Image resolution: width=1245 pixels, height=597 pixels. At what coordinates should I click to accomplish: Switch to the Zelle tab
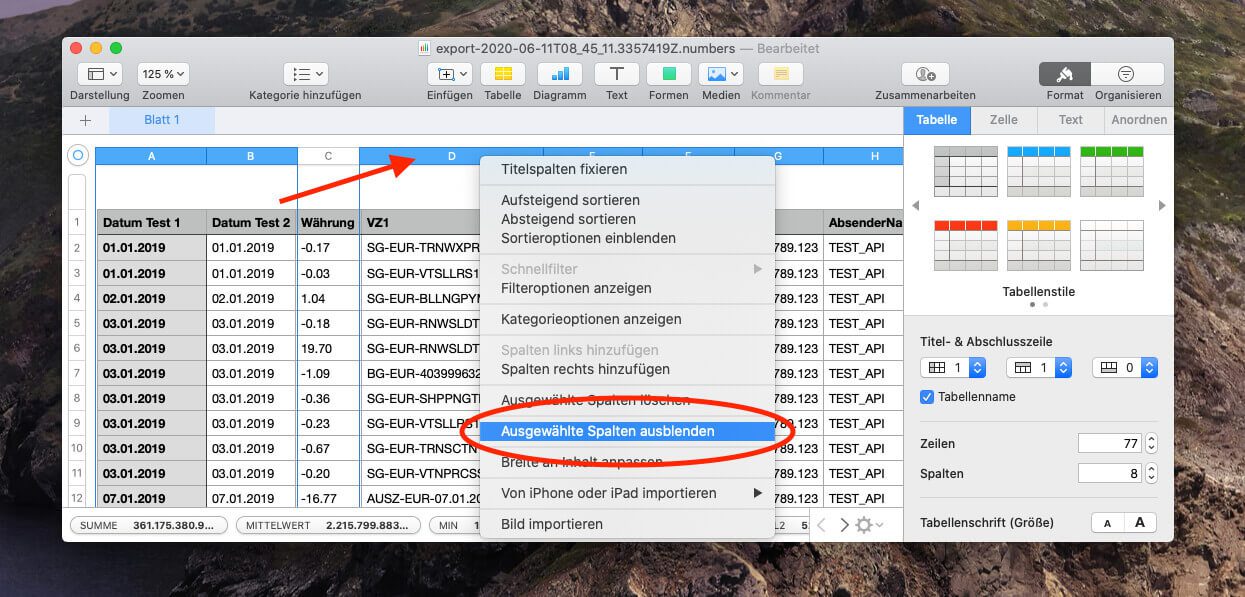[1003, 120]
